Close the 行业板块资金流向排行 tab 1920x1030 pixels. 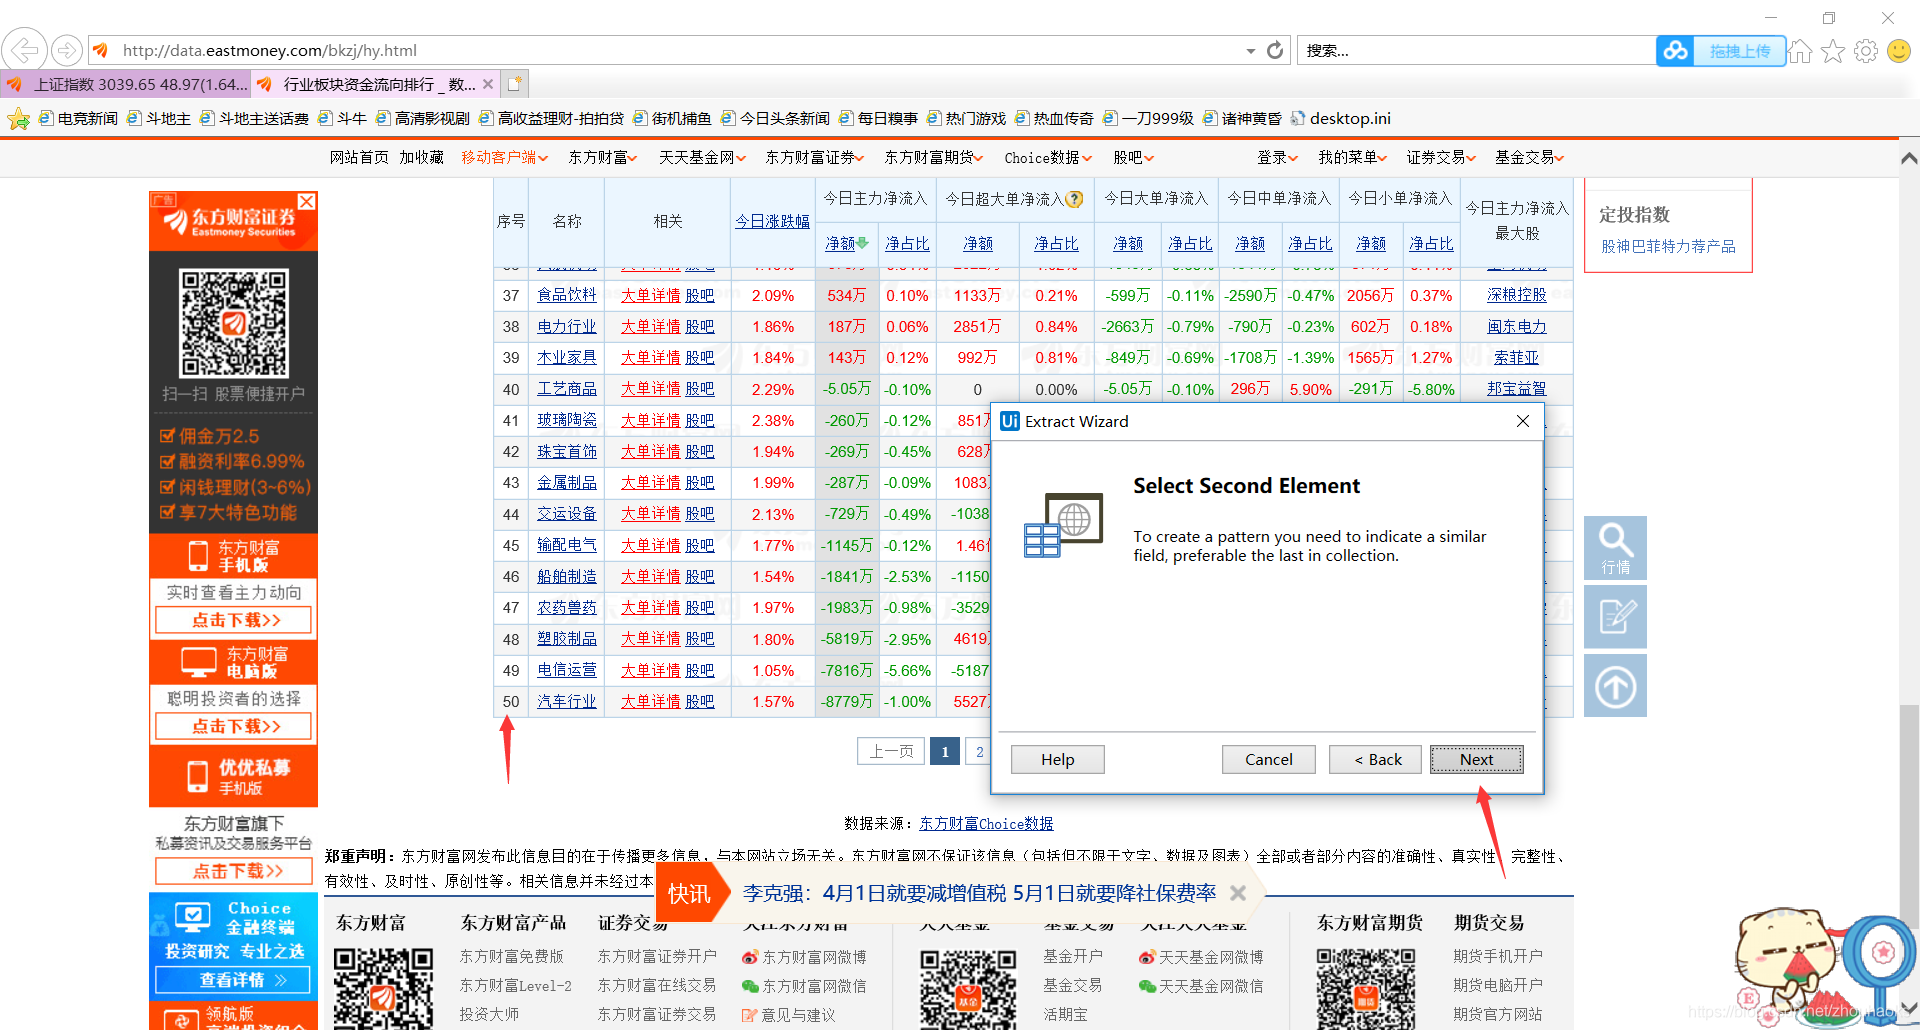488,84
